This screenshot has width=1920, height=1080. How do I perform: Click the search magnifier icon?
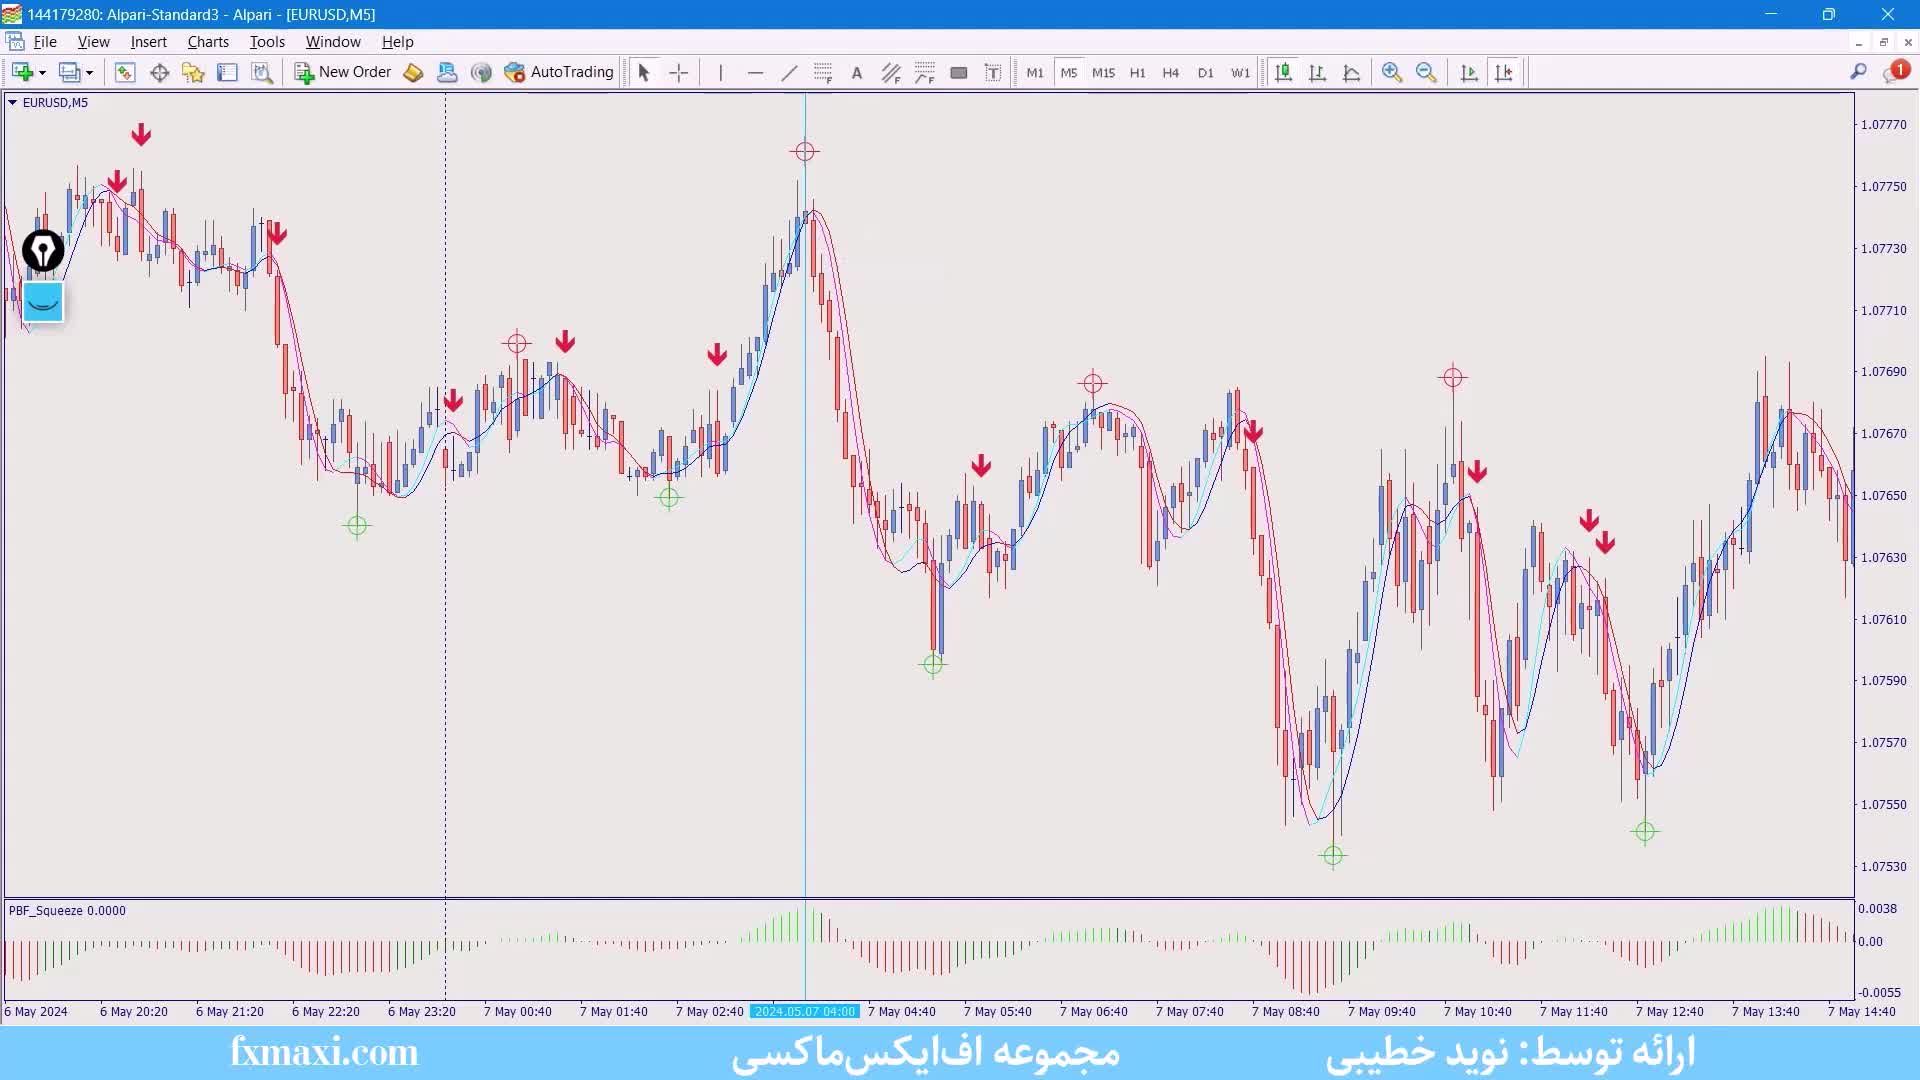tap(1858, 72)
